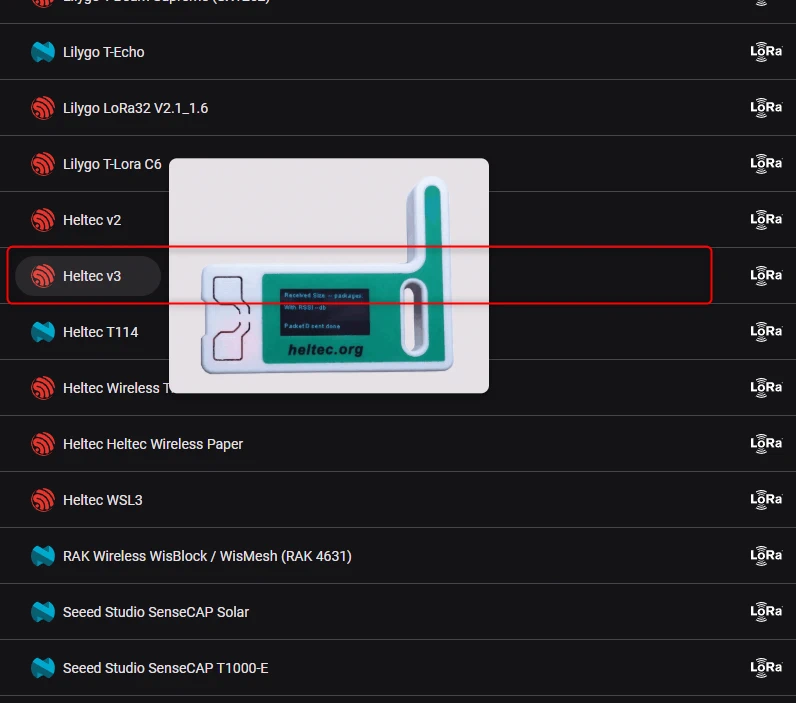
Task: Click the Heltec device preview image
Action: [x=329, y=276]
